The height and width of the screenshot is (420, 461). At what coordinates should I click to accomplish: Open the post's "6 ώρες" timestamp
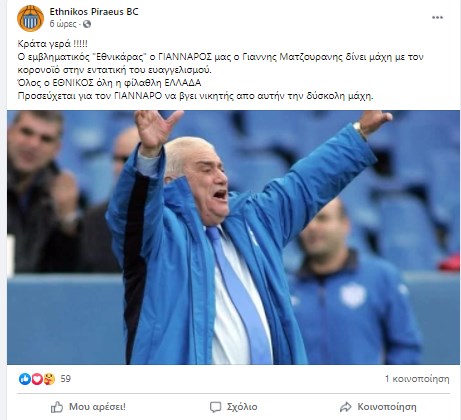point(63,24)
